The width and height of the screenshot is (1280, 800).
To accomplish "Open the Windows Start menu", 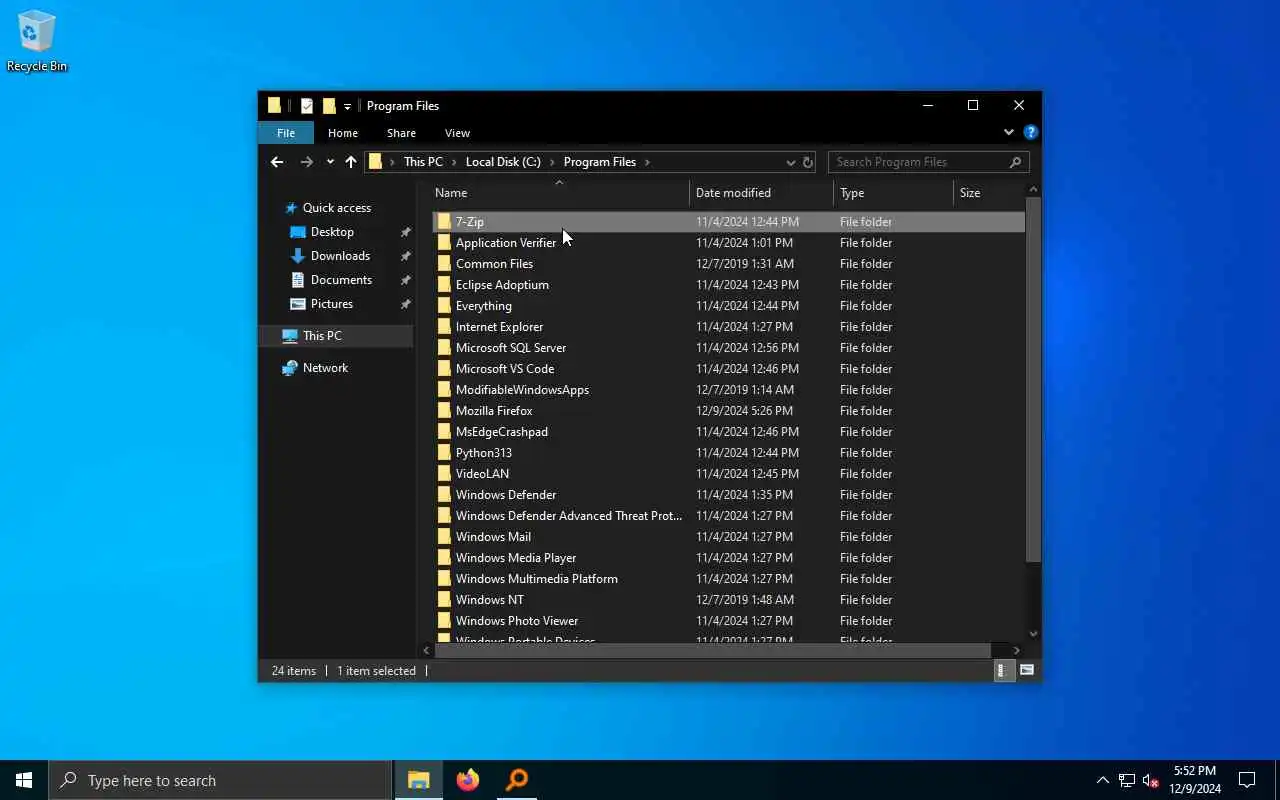I will click(x=24, y=780).
